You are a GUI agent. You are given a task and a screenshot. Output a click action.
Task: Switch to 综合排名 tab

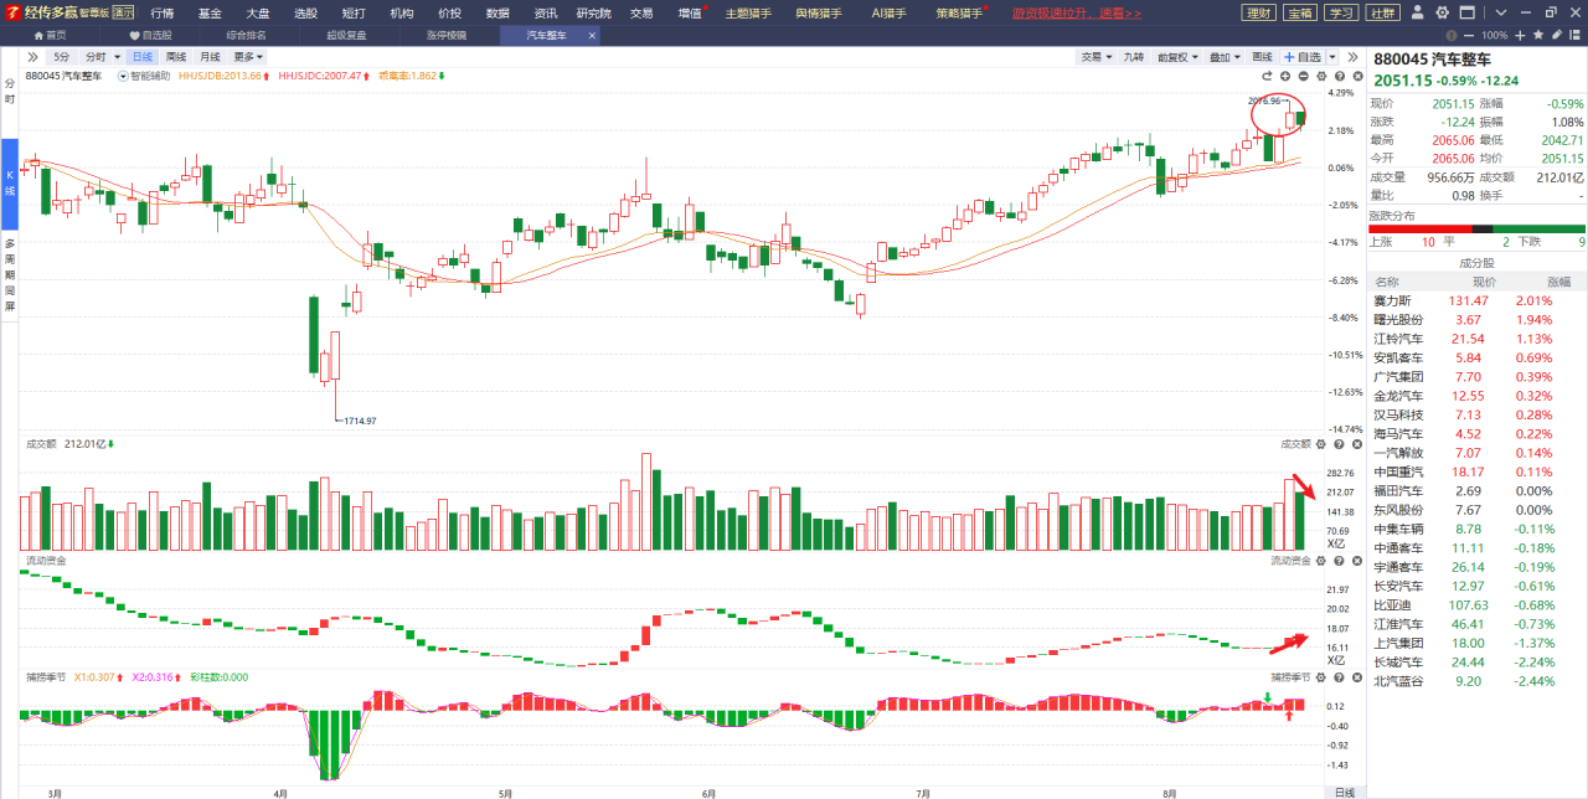tap(246, 35)
